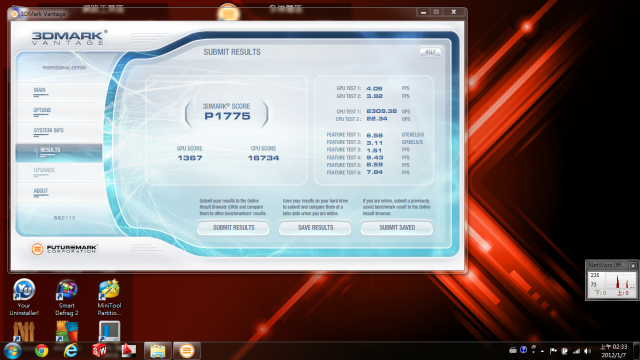Open Windows Explorer from taskbar
The height and width of the screenshot is (360, 640).
[x=158, y=351]
